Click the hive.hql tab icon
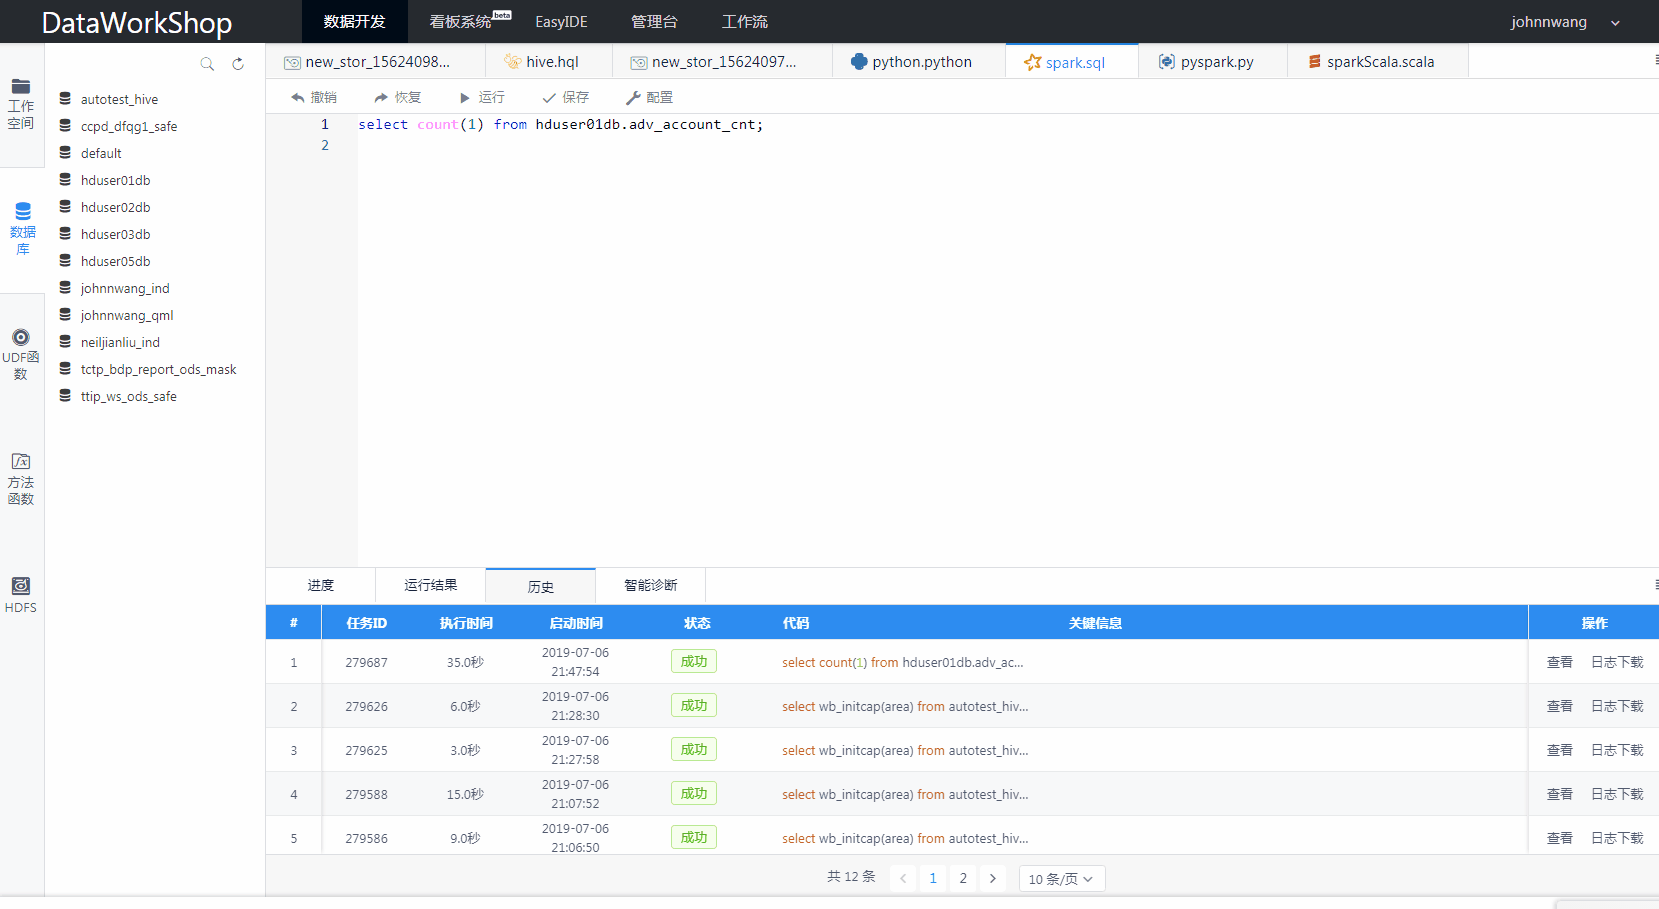1659x909 pixels. coord(513,62)
